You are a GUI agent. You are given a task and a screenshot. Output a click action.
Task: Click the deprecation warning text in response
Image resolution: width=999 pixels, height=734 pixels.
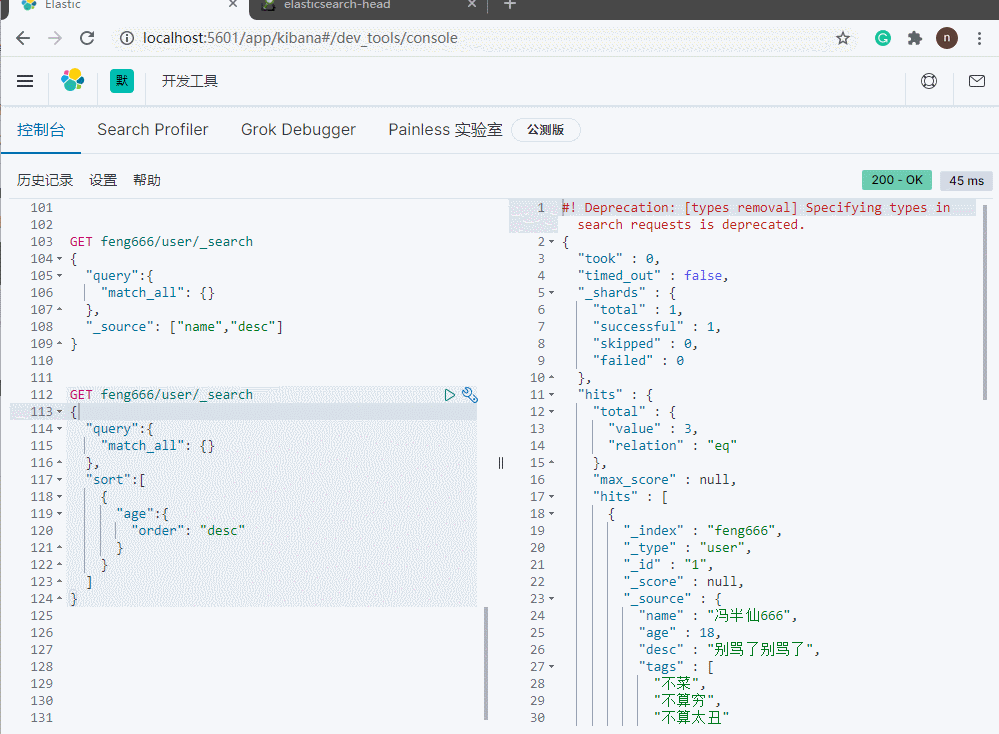756,216
